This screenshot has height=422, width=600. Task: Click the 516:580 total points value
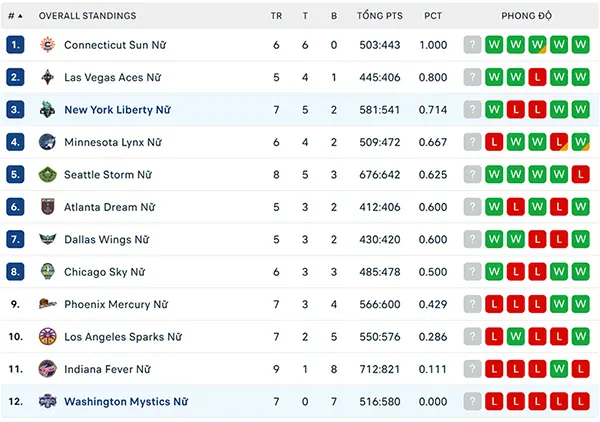tap(380, 401)
